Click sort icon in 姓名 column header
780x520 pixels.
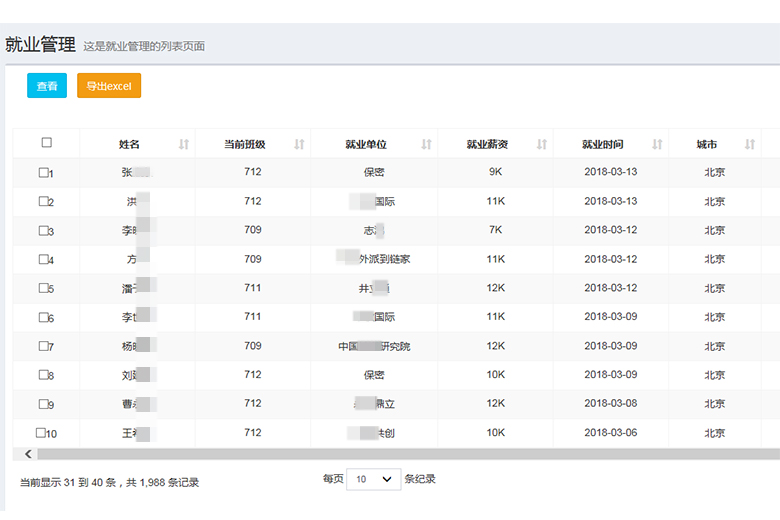pos(184,144)
